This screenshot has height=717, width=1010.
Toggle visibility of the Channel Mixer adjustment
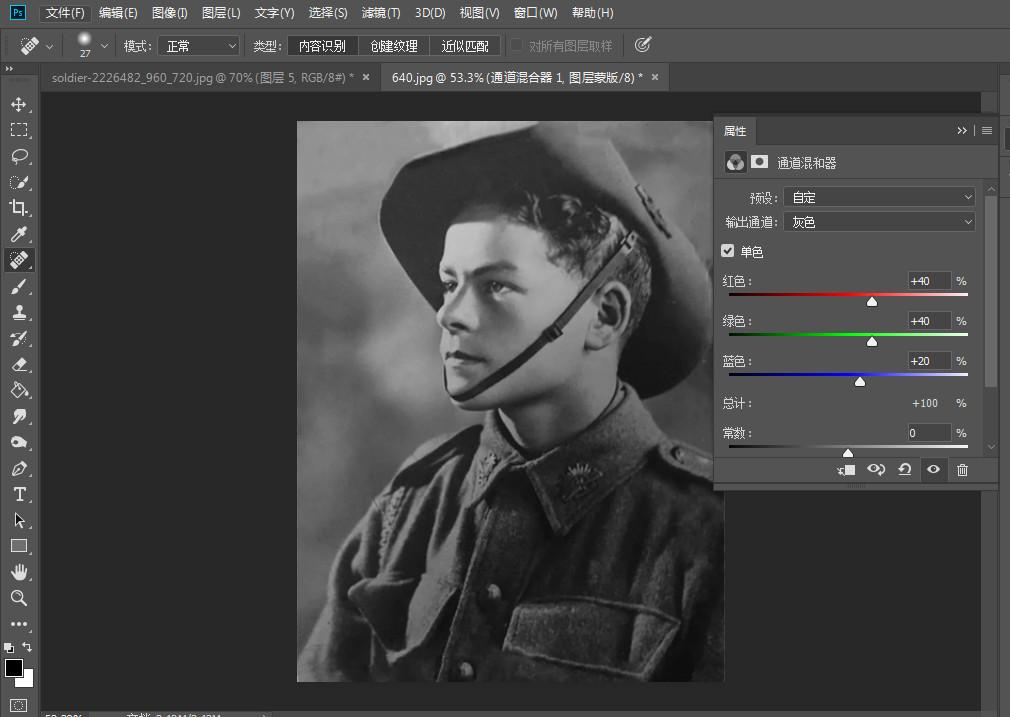click(933, 469)
